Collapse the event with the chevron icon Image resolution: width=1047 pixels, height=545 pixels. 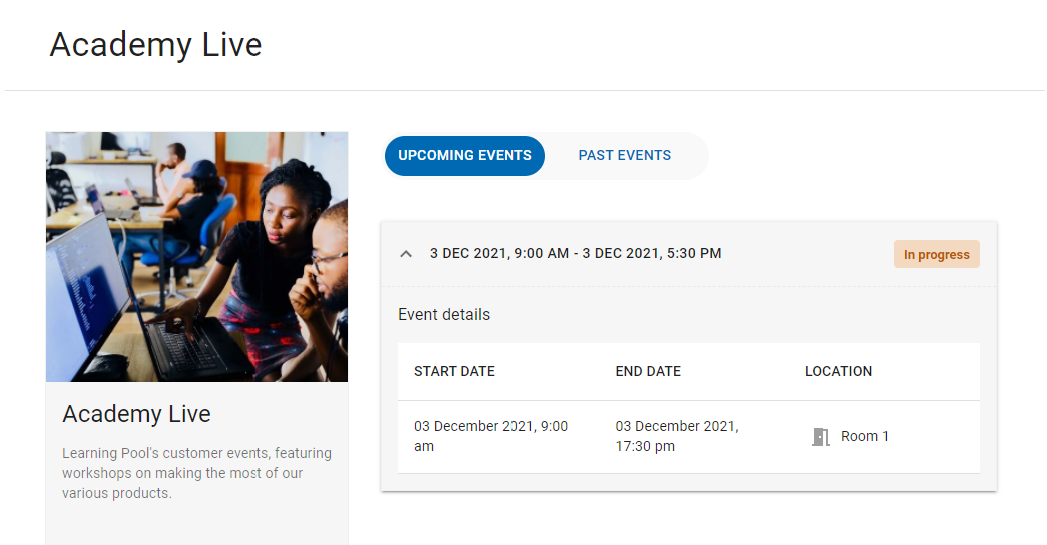406,254
